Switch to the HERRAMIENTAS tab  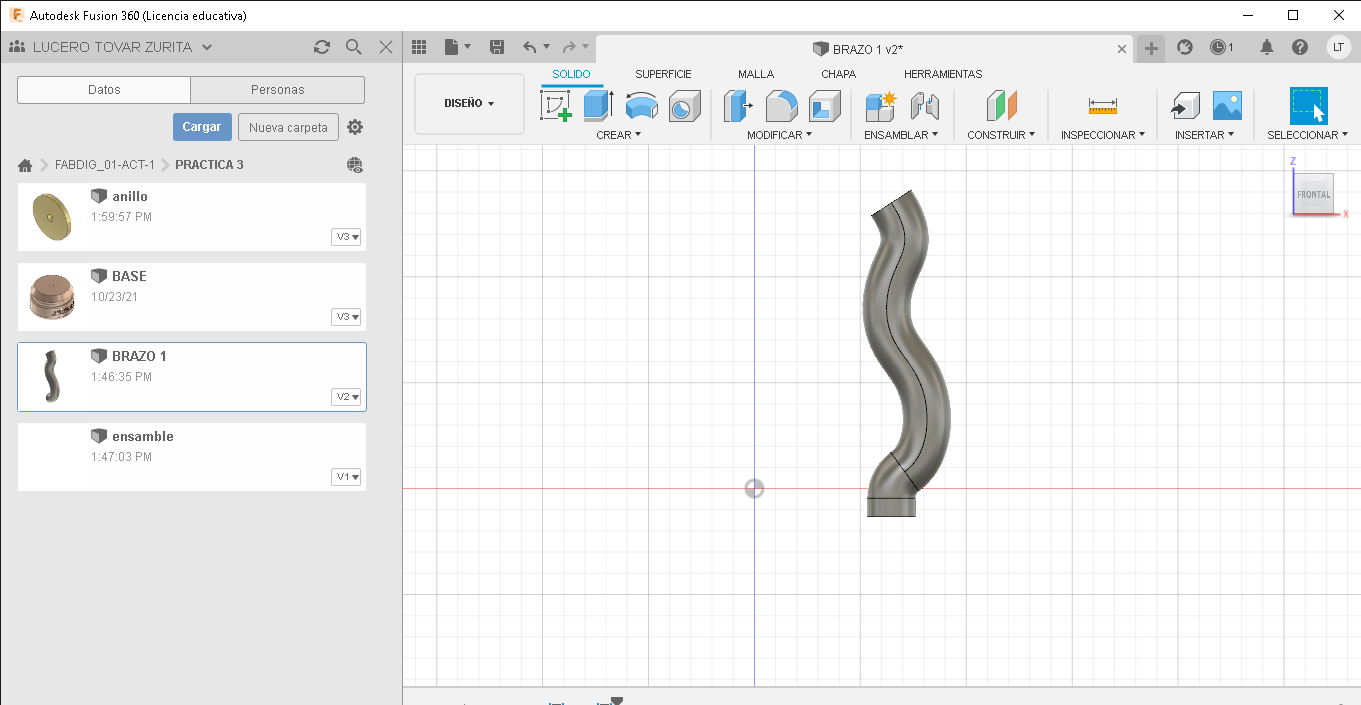point(943,74)
